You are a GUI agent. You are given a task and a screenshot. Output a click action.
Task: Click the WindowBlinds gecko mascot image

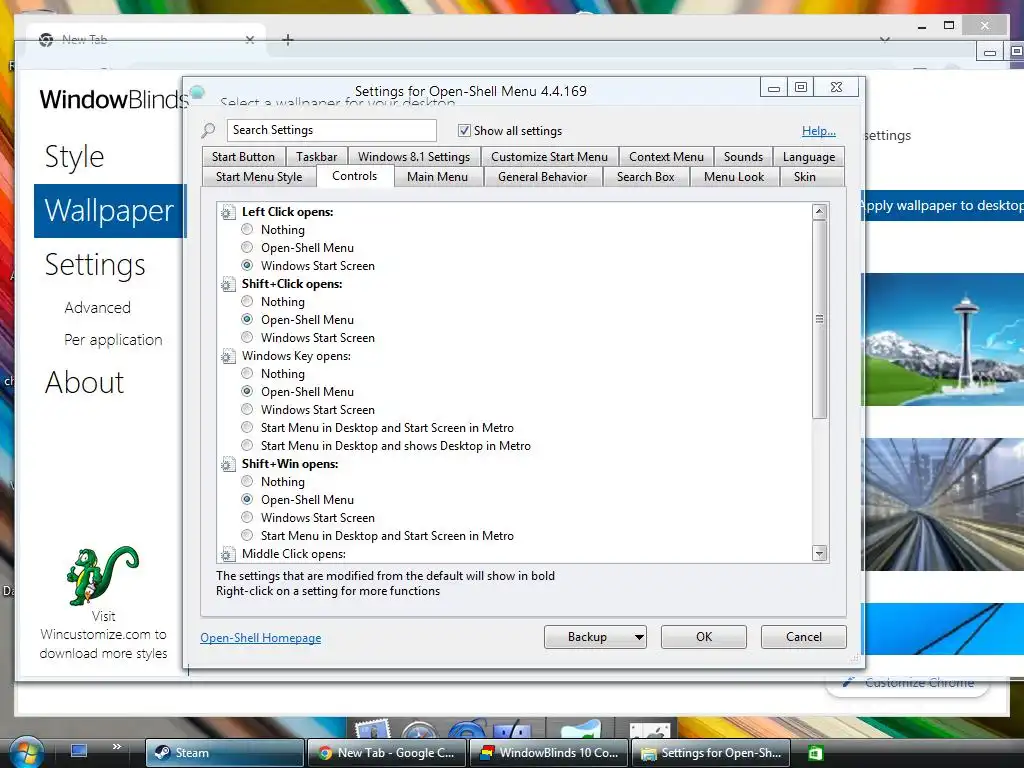pyautogui.click(x=103, y=575)
